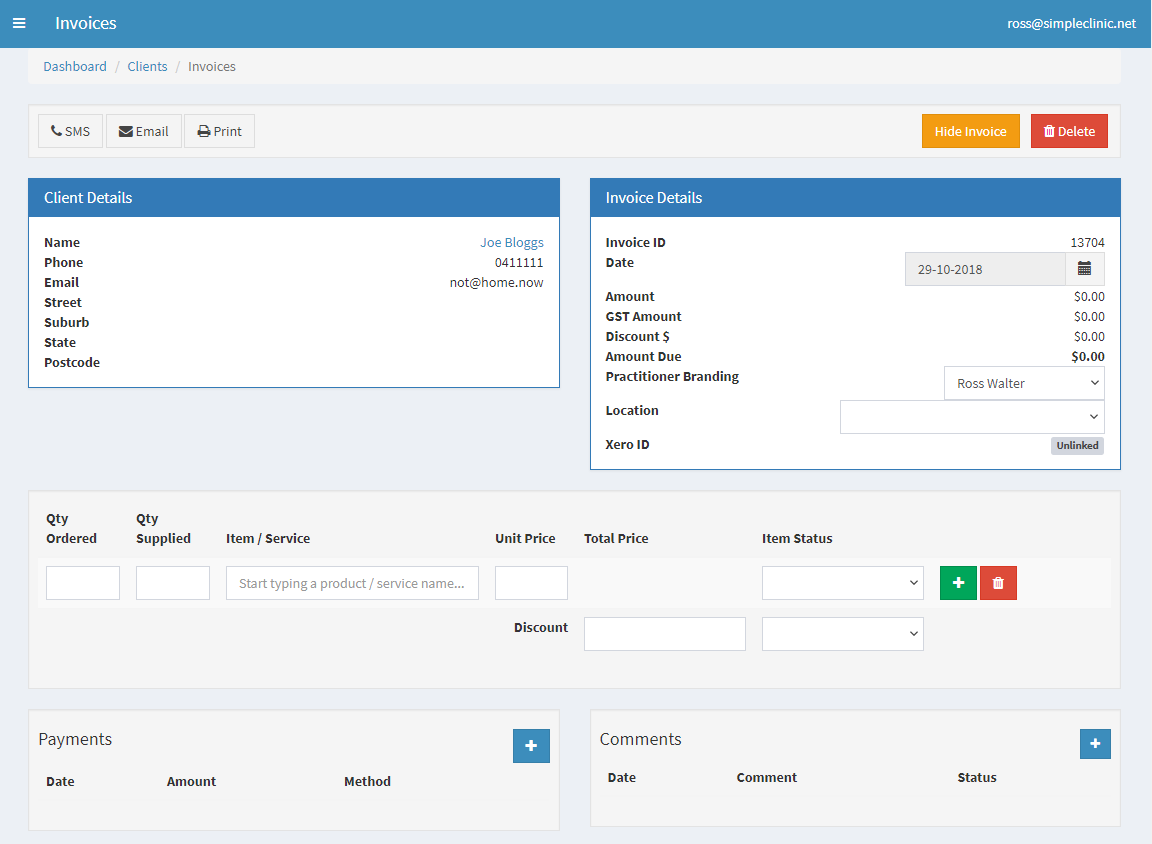This screenshot has height=844, width=1152.
Task: Navigate to Dashboard via the breadcrumb
Action: tap(74, 66)
